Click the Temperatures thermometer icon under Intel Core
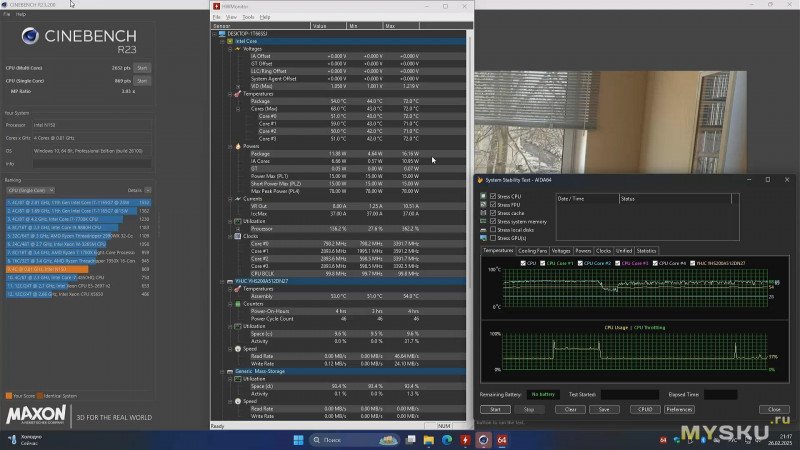Viewport: 800px width, 450px height. 238,94
